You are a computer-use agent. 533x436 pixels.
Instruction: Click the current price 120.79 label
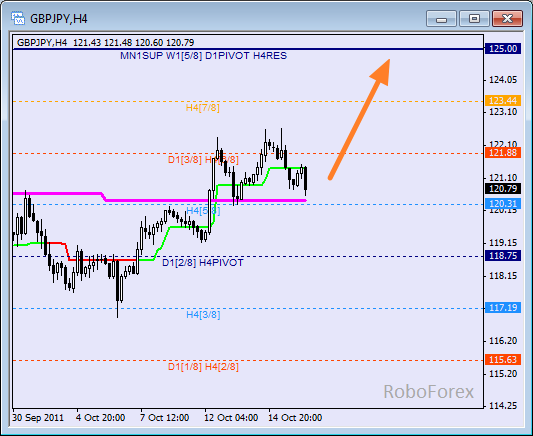point(503,188)
